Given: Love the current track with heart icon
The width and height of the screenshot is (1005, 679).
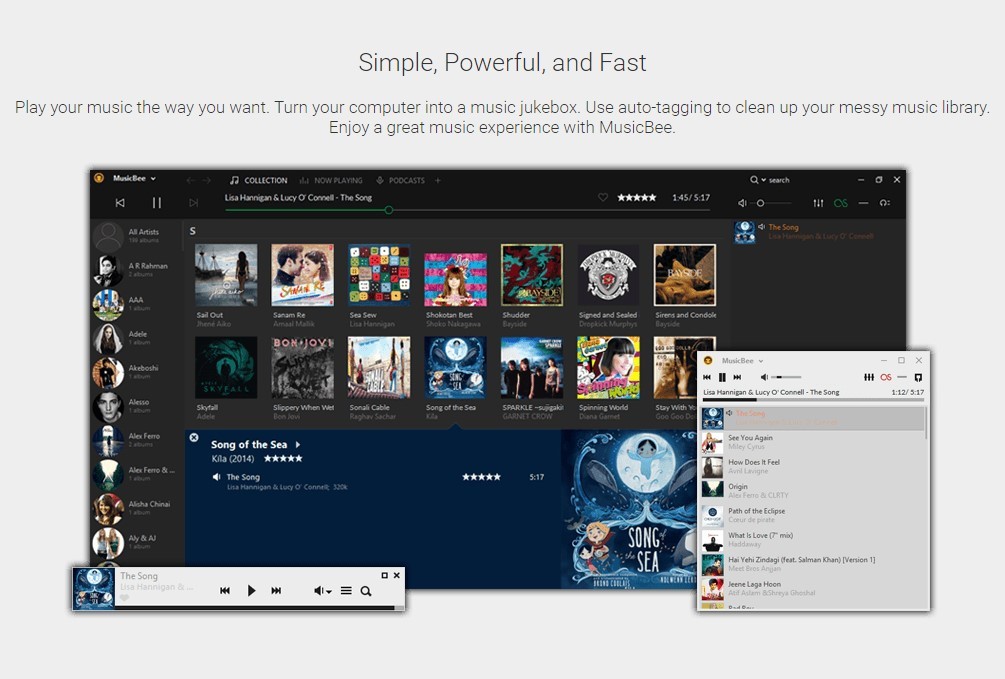Looking at the screenshot, I should 602,197.
